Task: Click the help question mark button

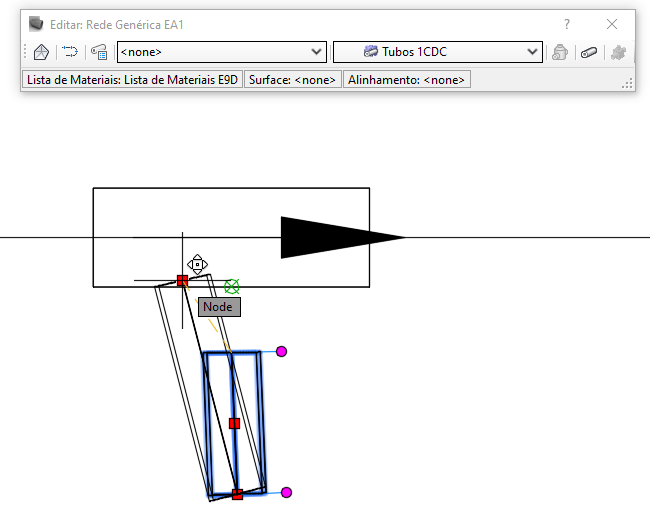Action: [567, 24]
